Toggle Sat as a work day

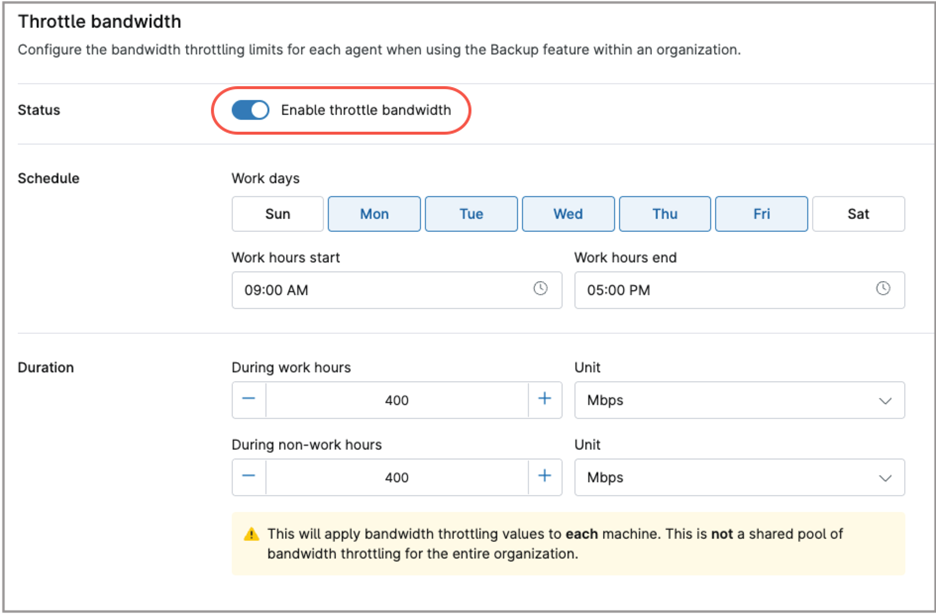(x=858, y=213)
